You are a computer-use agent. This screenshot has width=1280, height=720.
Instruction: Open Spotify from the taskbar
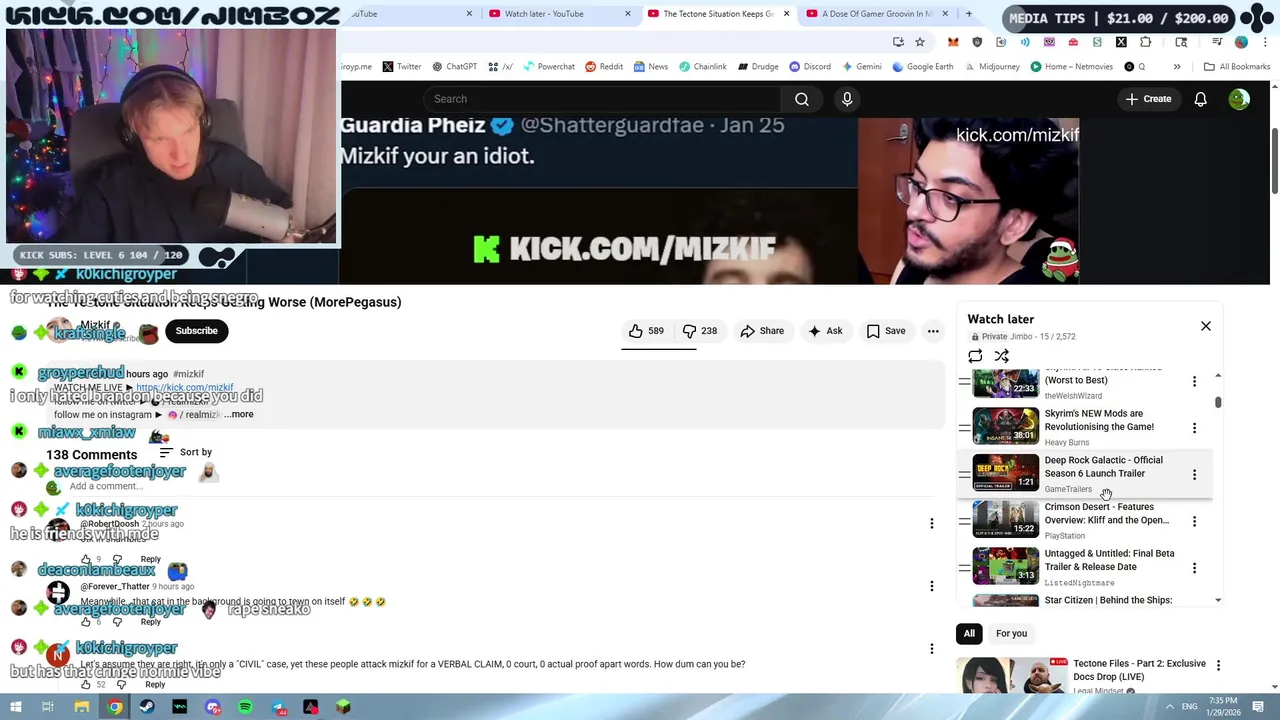pyautogui.click(x=245, y=707)
